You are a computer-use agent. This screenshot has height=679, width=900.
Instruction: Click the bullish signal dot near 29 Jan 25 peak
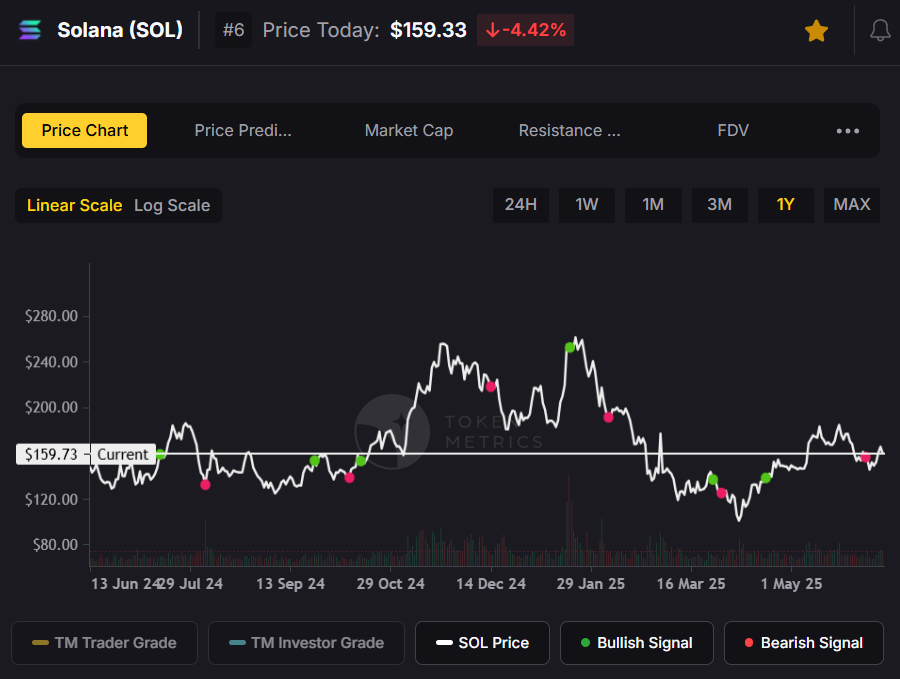click(x=569, y=347)
